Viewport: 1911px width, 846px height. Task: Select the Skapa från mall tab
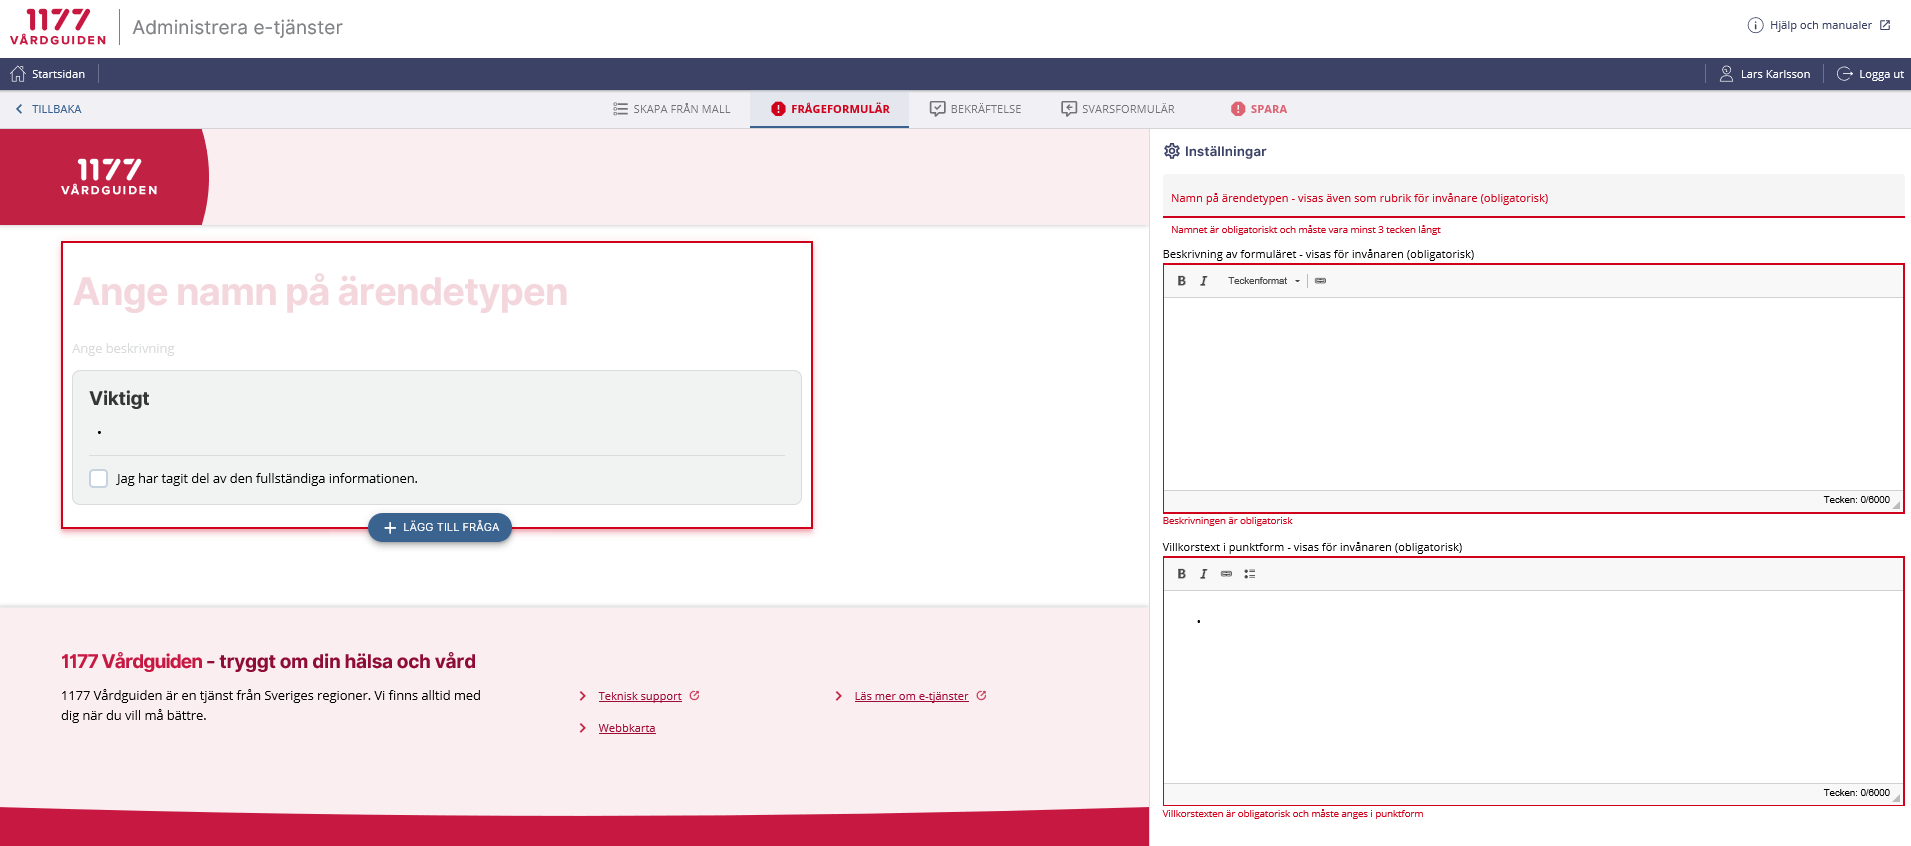pos(671,109)
